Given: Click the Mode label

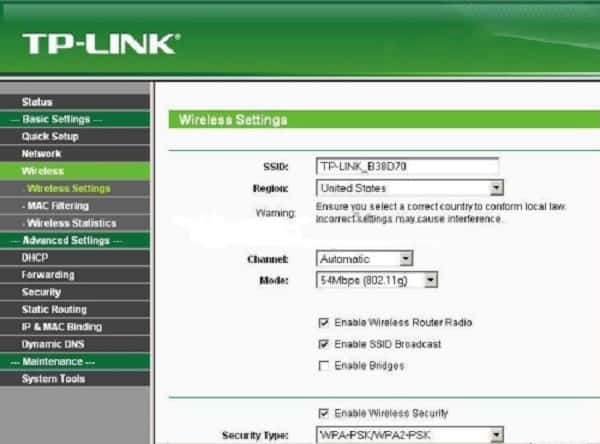Looking at the screenshot, I should click(274, 281).
